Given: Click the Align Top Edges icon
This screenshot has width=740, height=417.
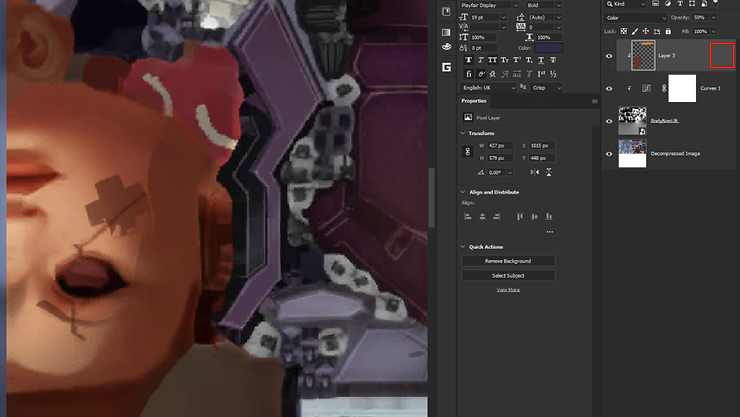Looking at the screenshot, I should tap(520, 216).
